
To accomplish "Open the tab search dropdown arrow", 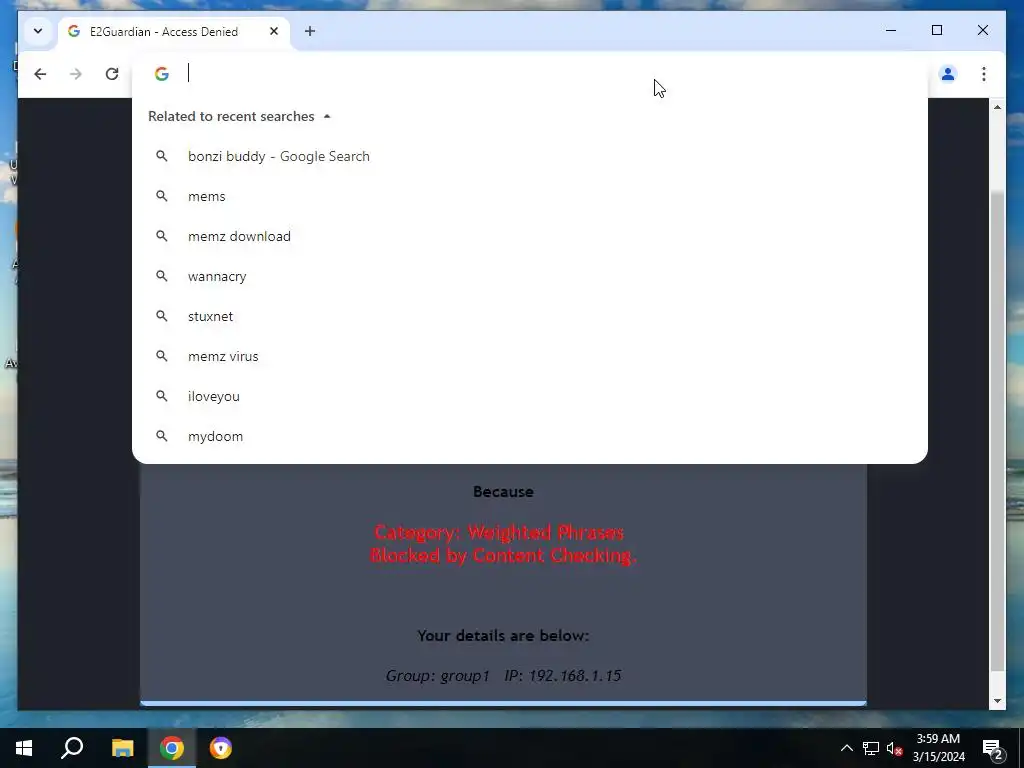I will (x=38, y=31).
